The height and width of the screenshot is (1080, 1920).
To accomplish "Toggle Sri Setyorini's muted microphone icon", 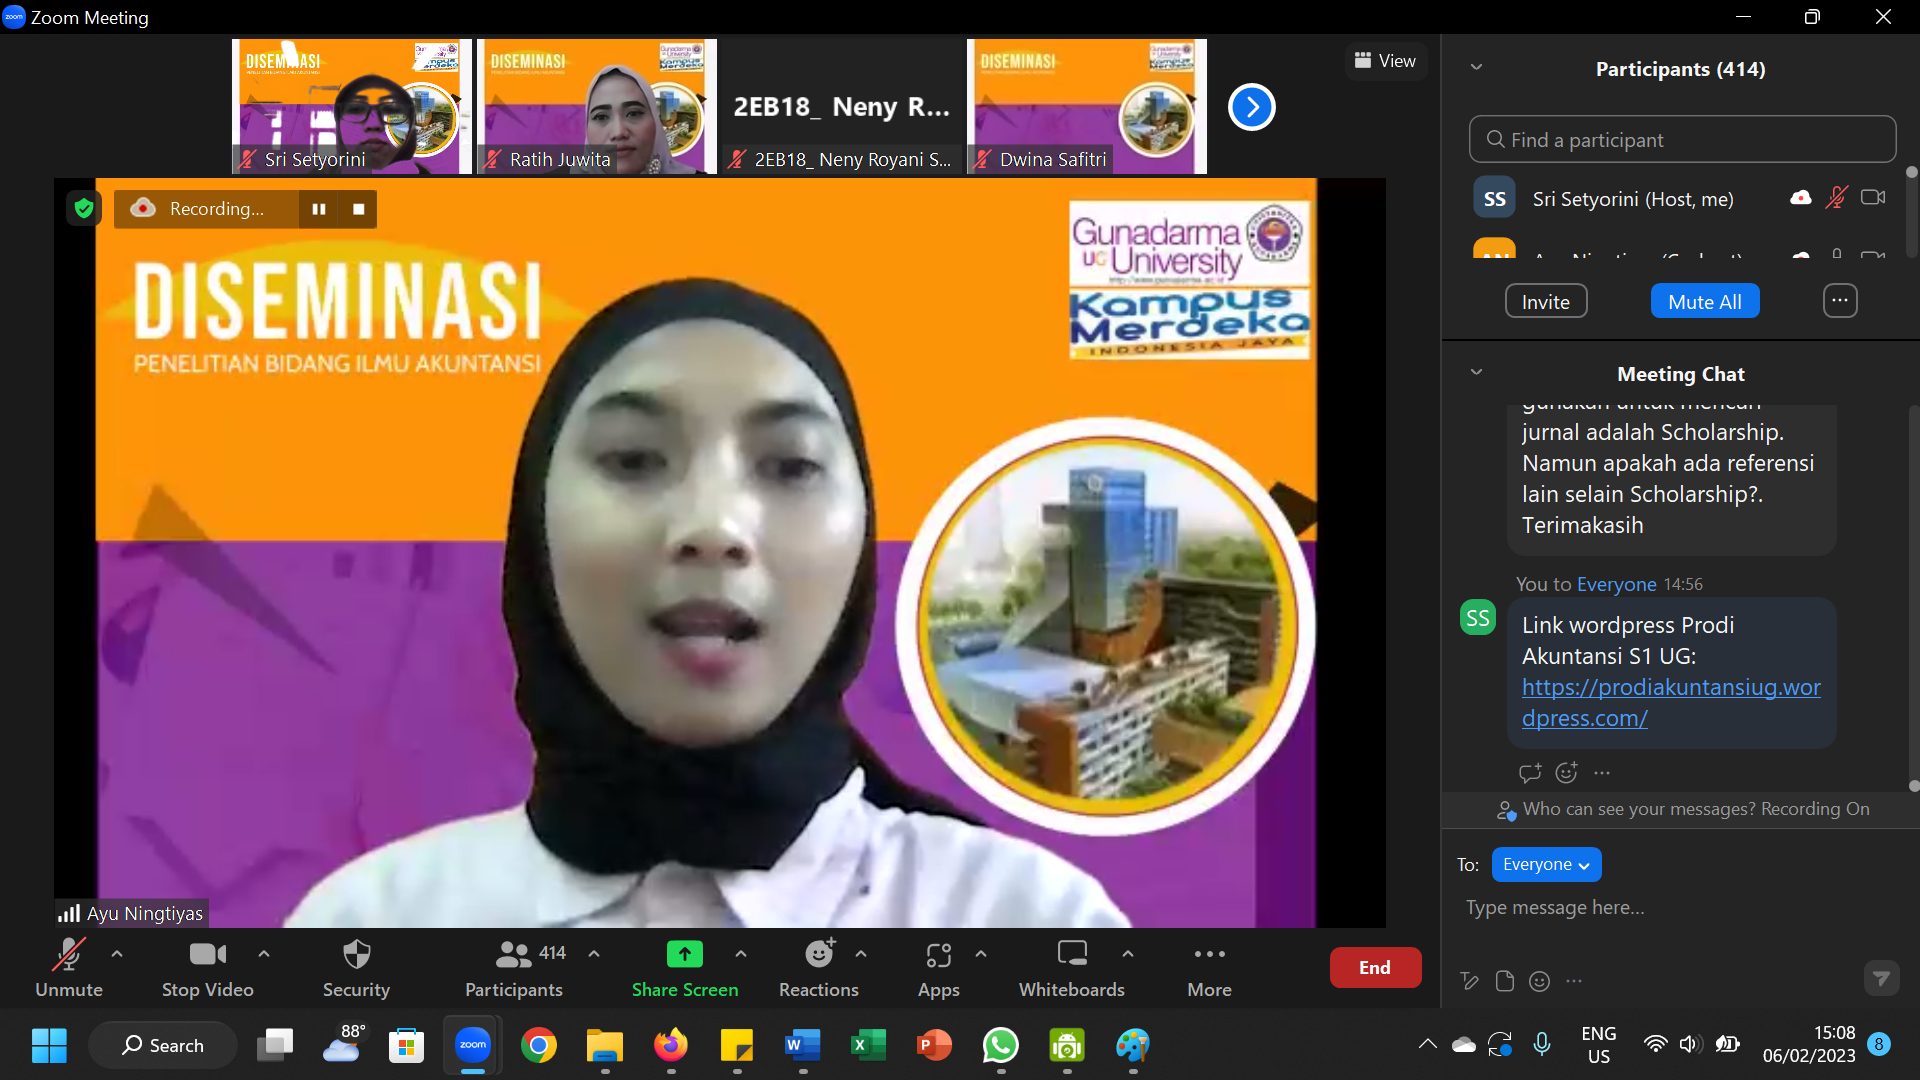I will [x=1836, y=198].
